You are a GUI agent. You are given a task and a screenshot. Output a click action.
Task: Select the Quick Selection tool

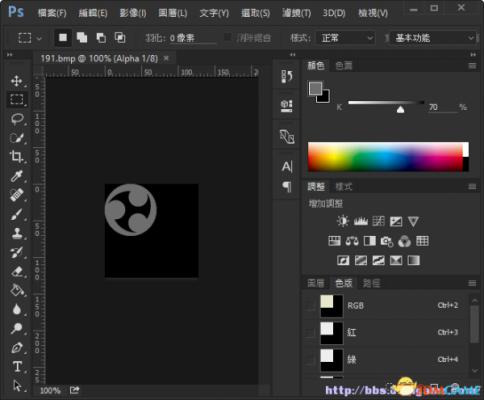[x=17, y=138]
